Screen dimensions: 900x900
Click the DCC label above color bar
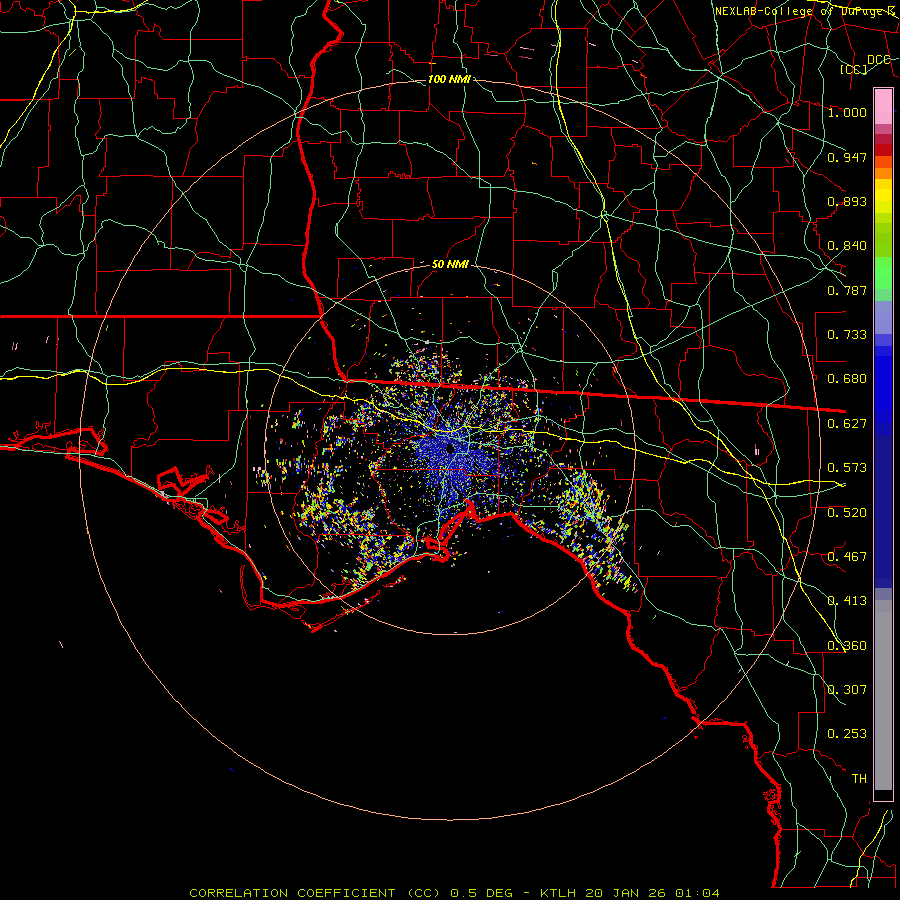(x=879, y=60)
